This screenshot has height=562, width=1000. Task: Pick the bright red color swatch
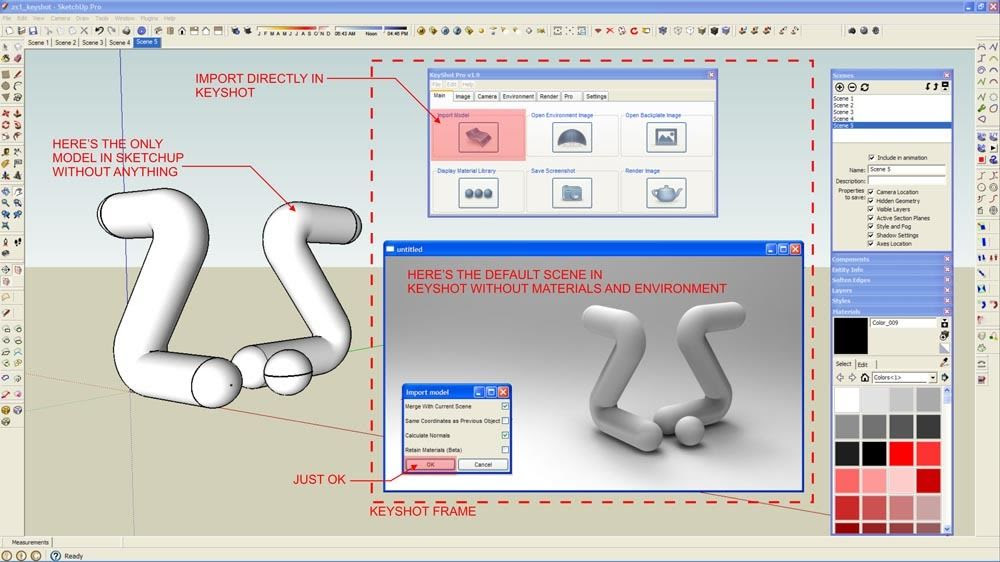(x=901, y=454)
